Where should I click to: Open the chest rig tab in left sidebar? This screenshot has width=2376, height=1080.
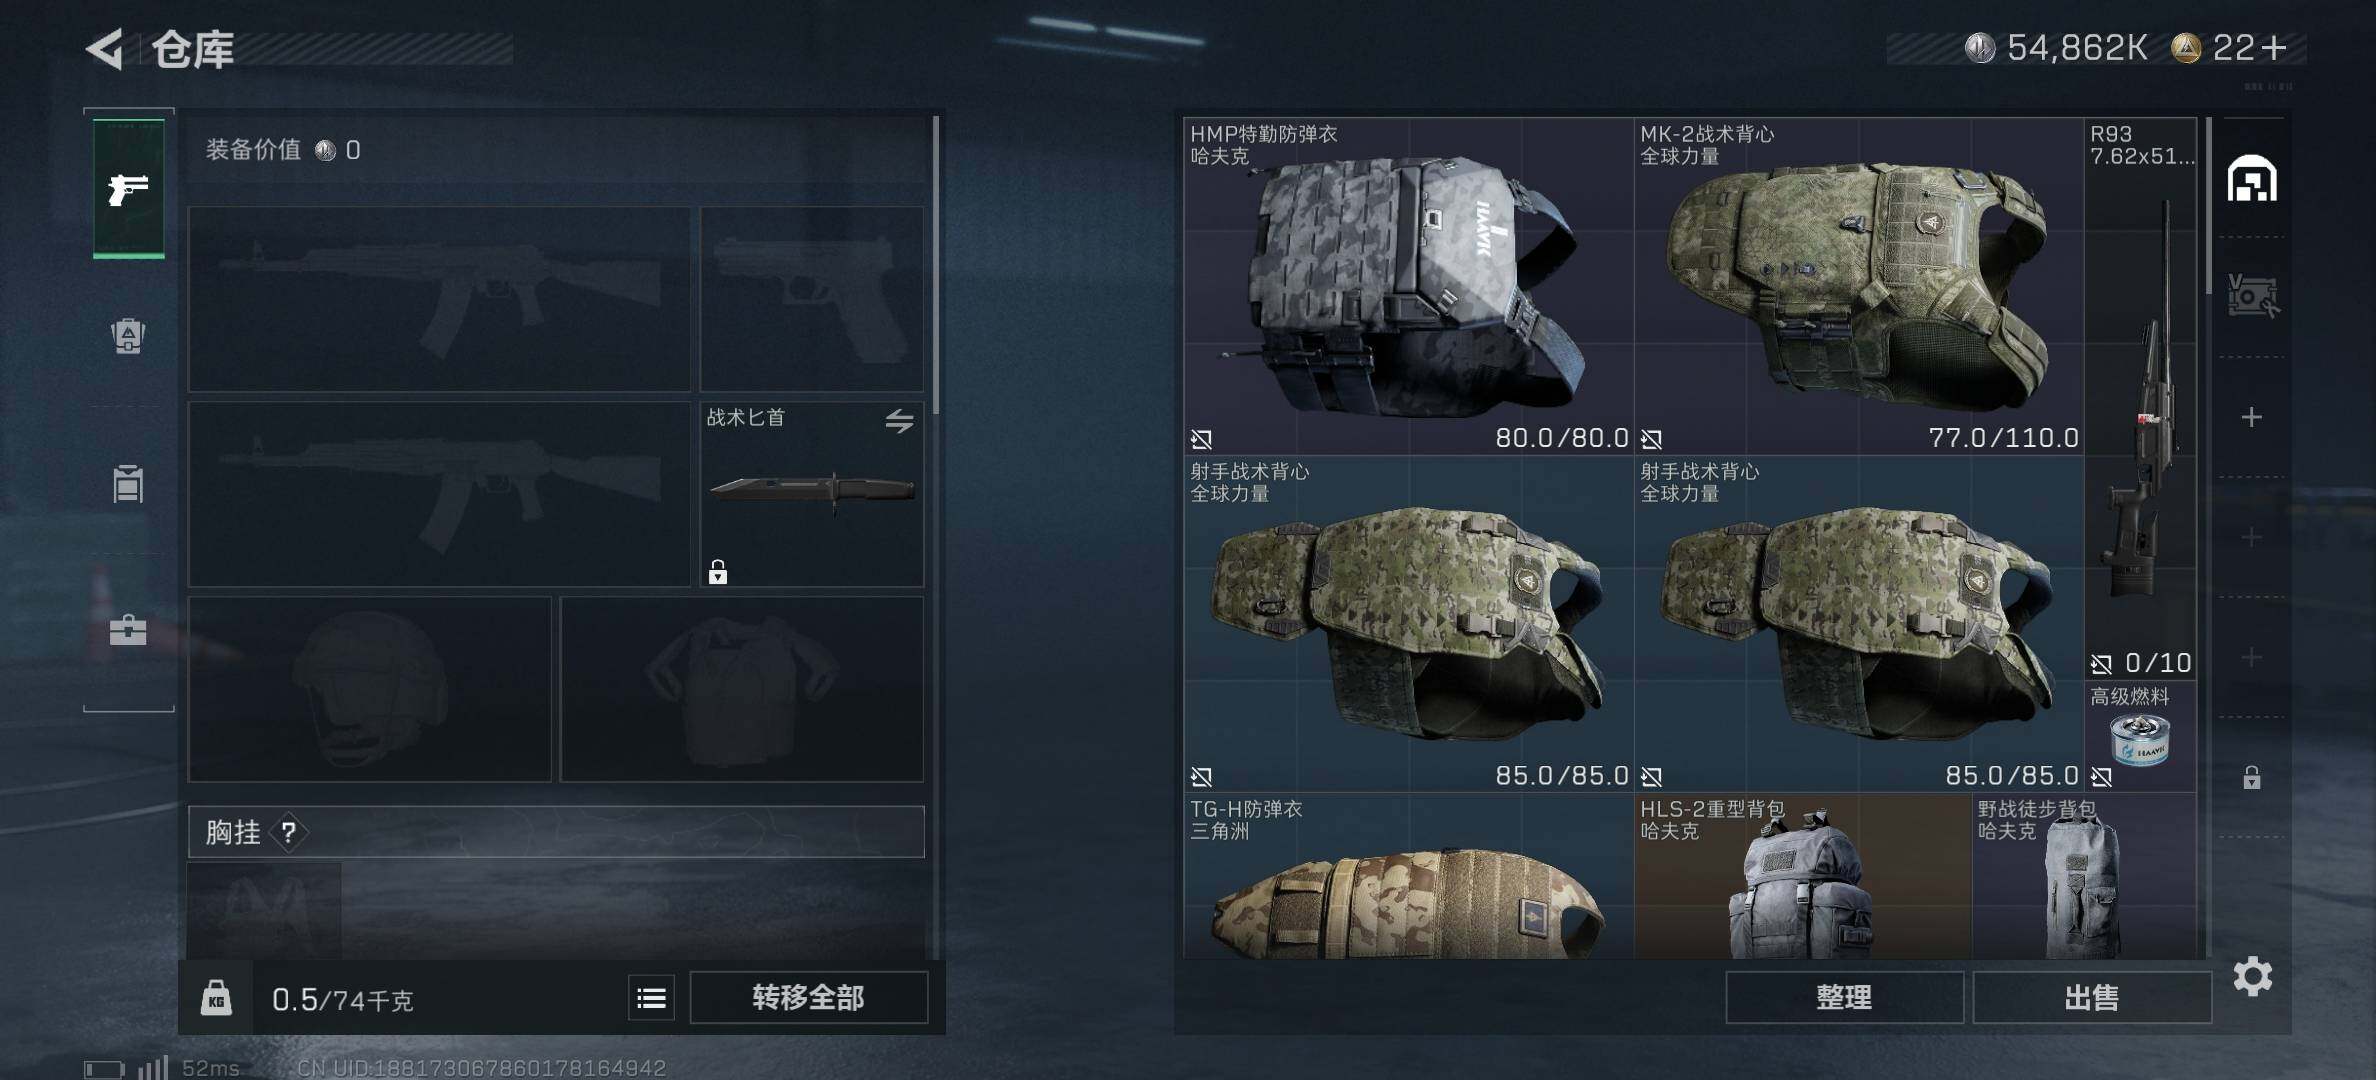(x=128, y=483)
